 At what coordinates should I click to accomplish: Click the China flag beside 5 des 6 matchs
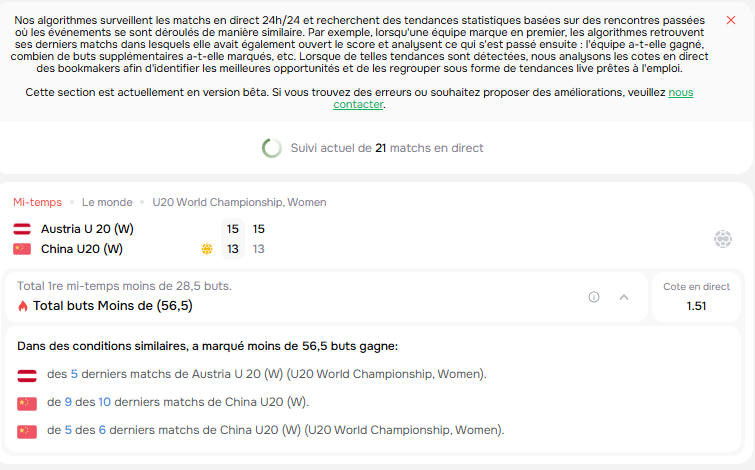(x=27, y=431)
